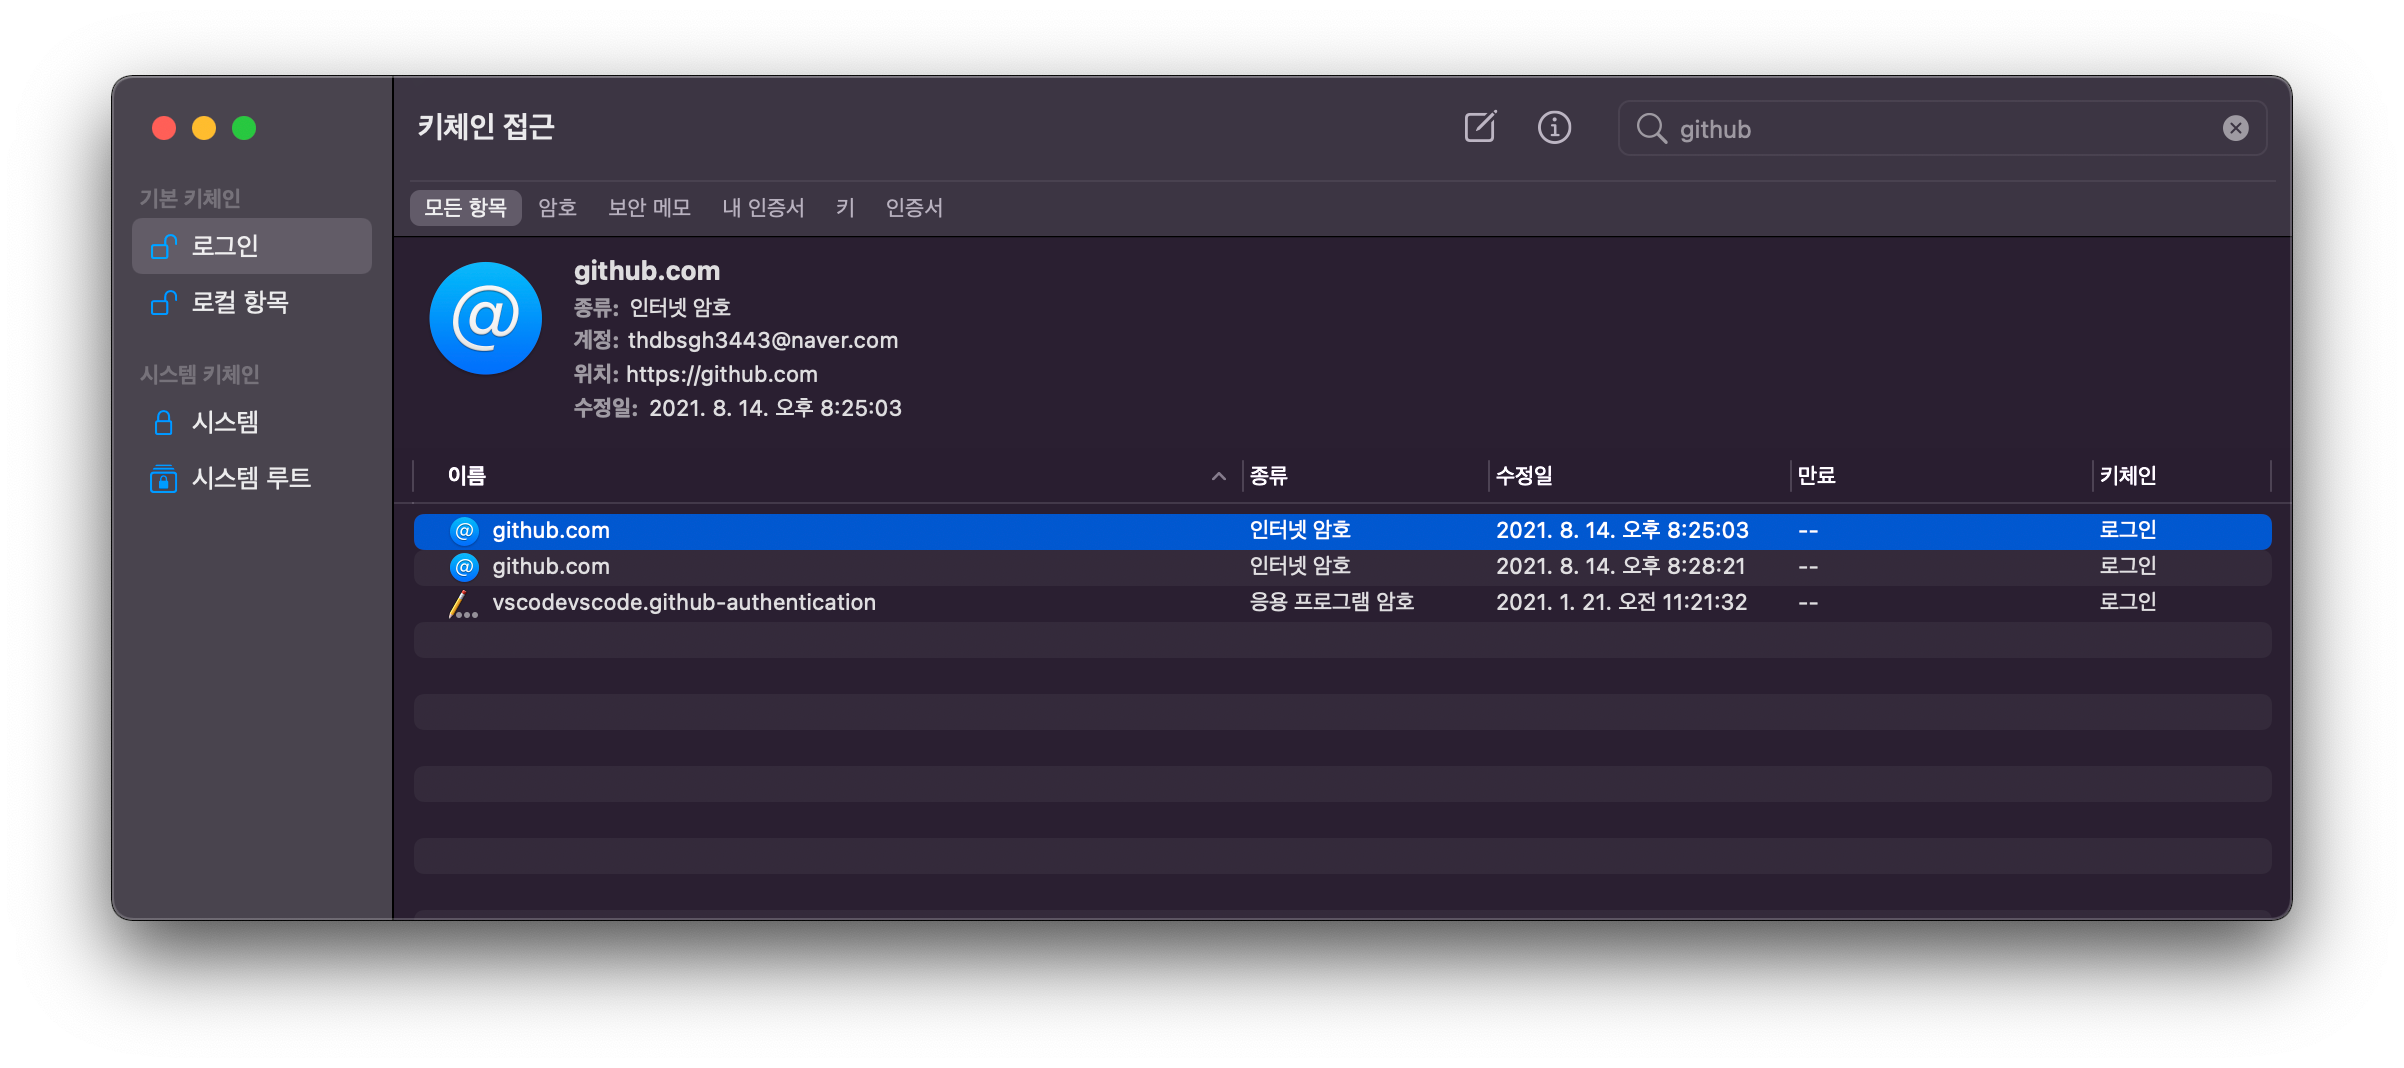The image size is (2404, 1068).
Task: Click the new keychain item compose icon
Action: point(1480,127)
